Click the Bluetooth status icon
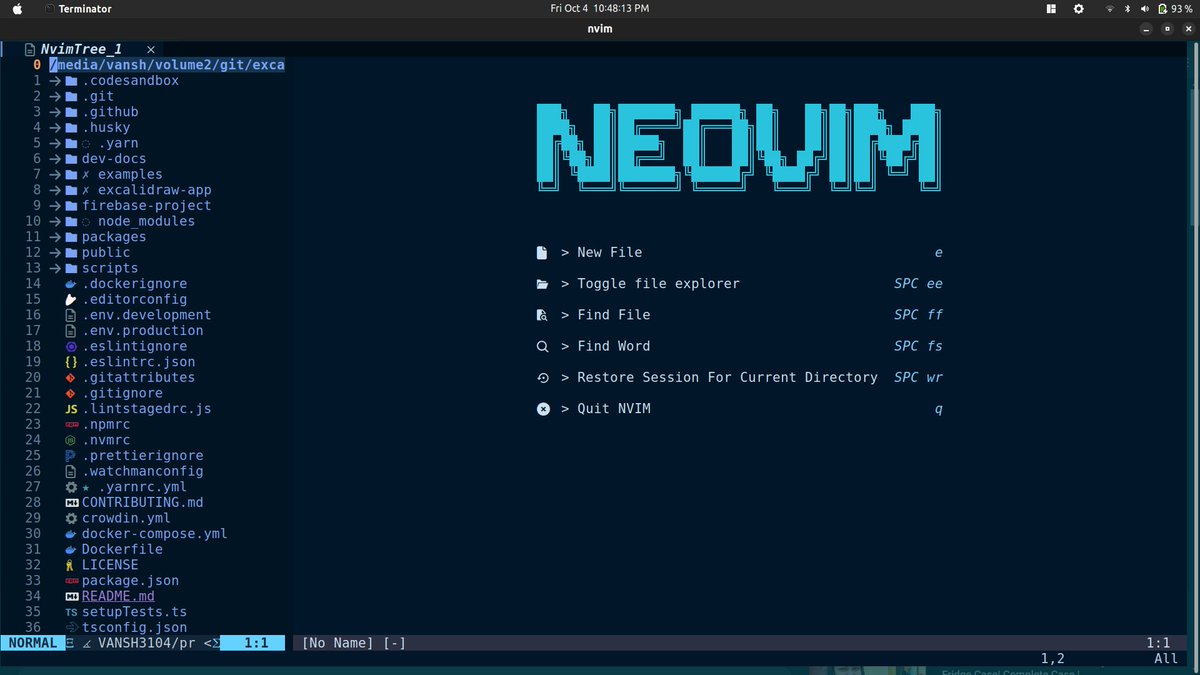 1126,9
